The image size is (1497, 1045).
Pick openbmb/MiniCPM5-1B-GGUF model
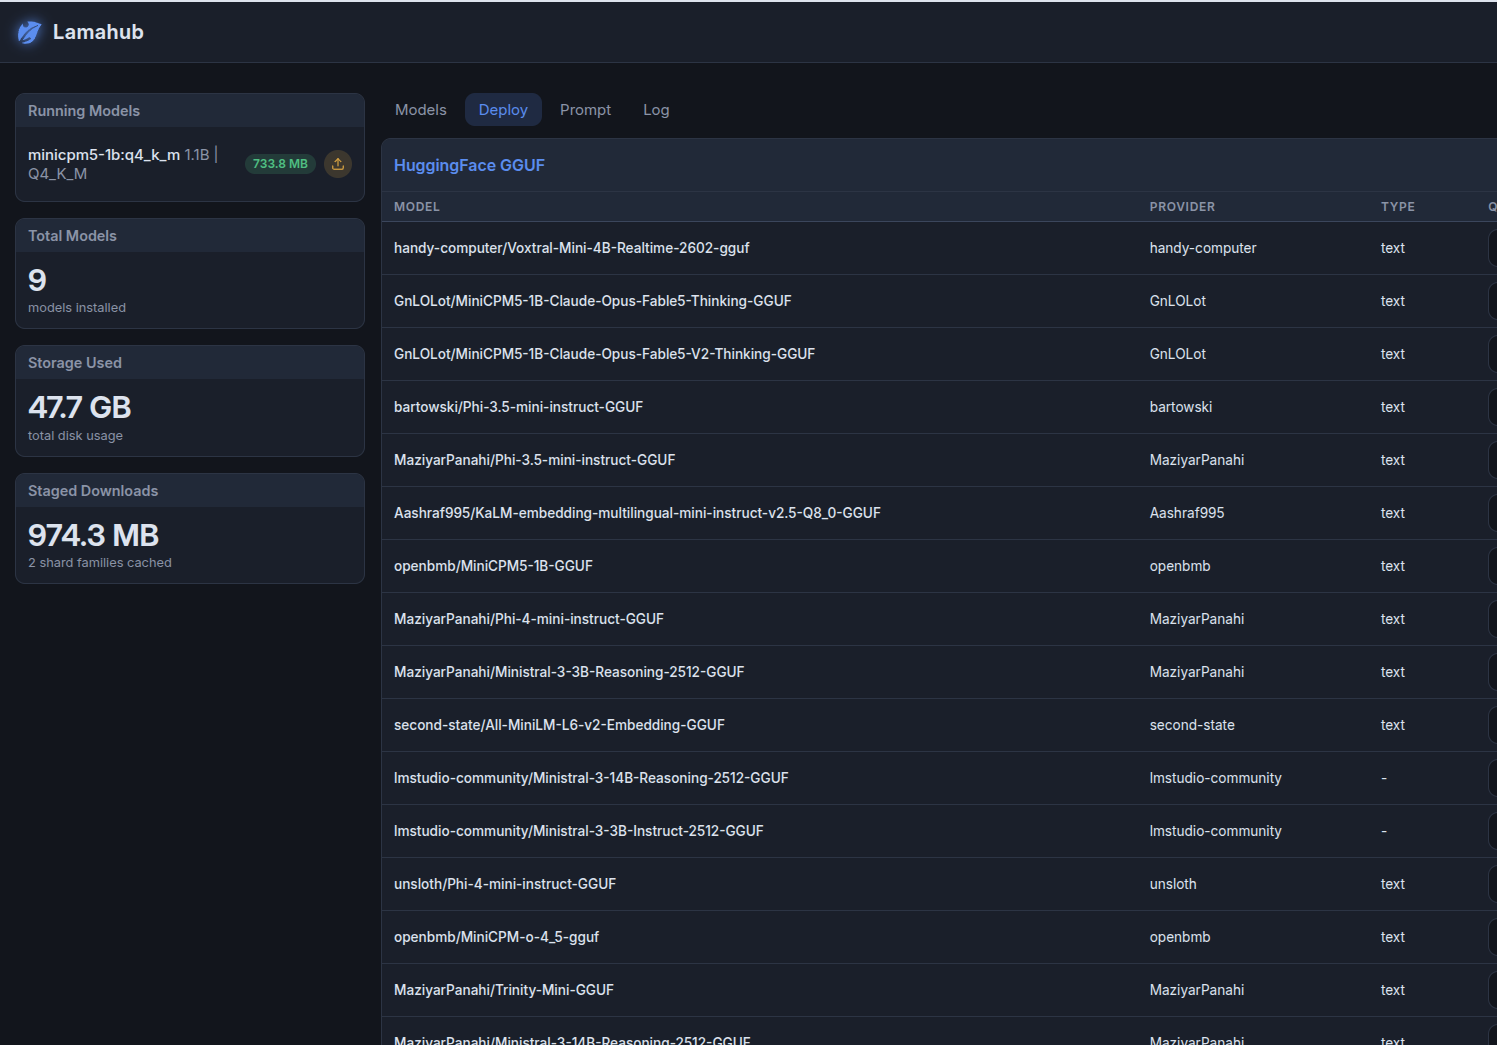pyautogui.click(x=493, y=566)
